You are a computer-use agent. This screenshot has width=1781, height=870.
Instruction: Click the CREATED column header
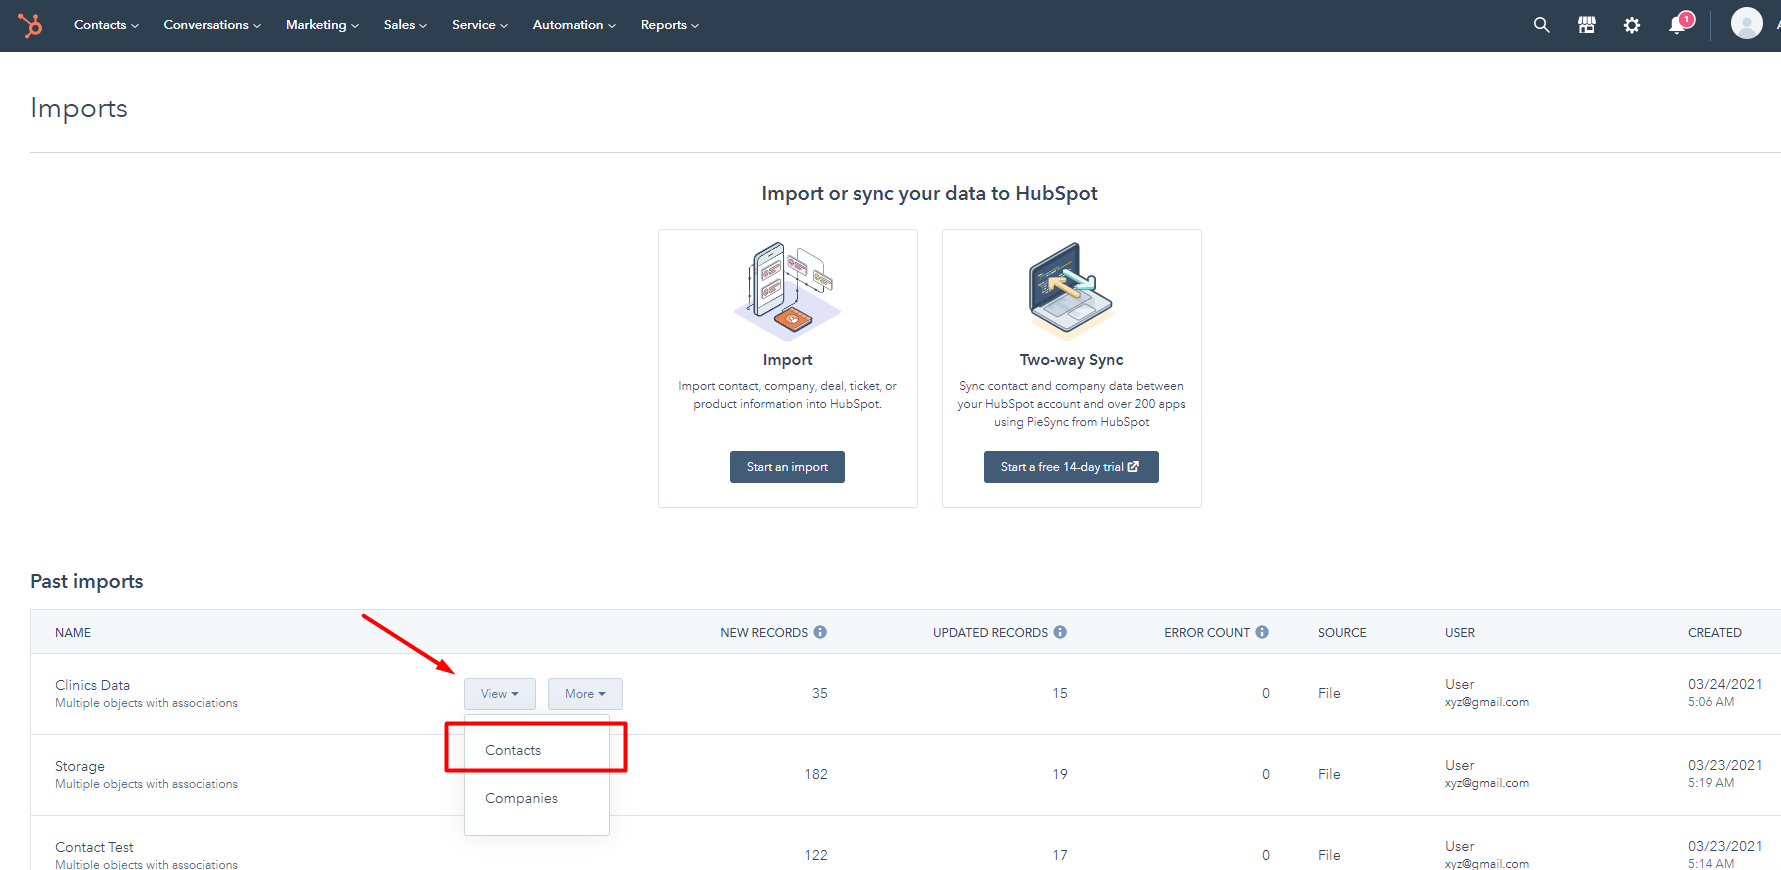(x=1715, y=633)
